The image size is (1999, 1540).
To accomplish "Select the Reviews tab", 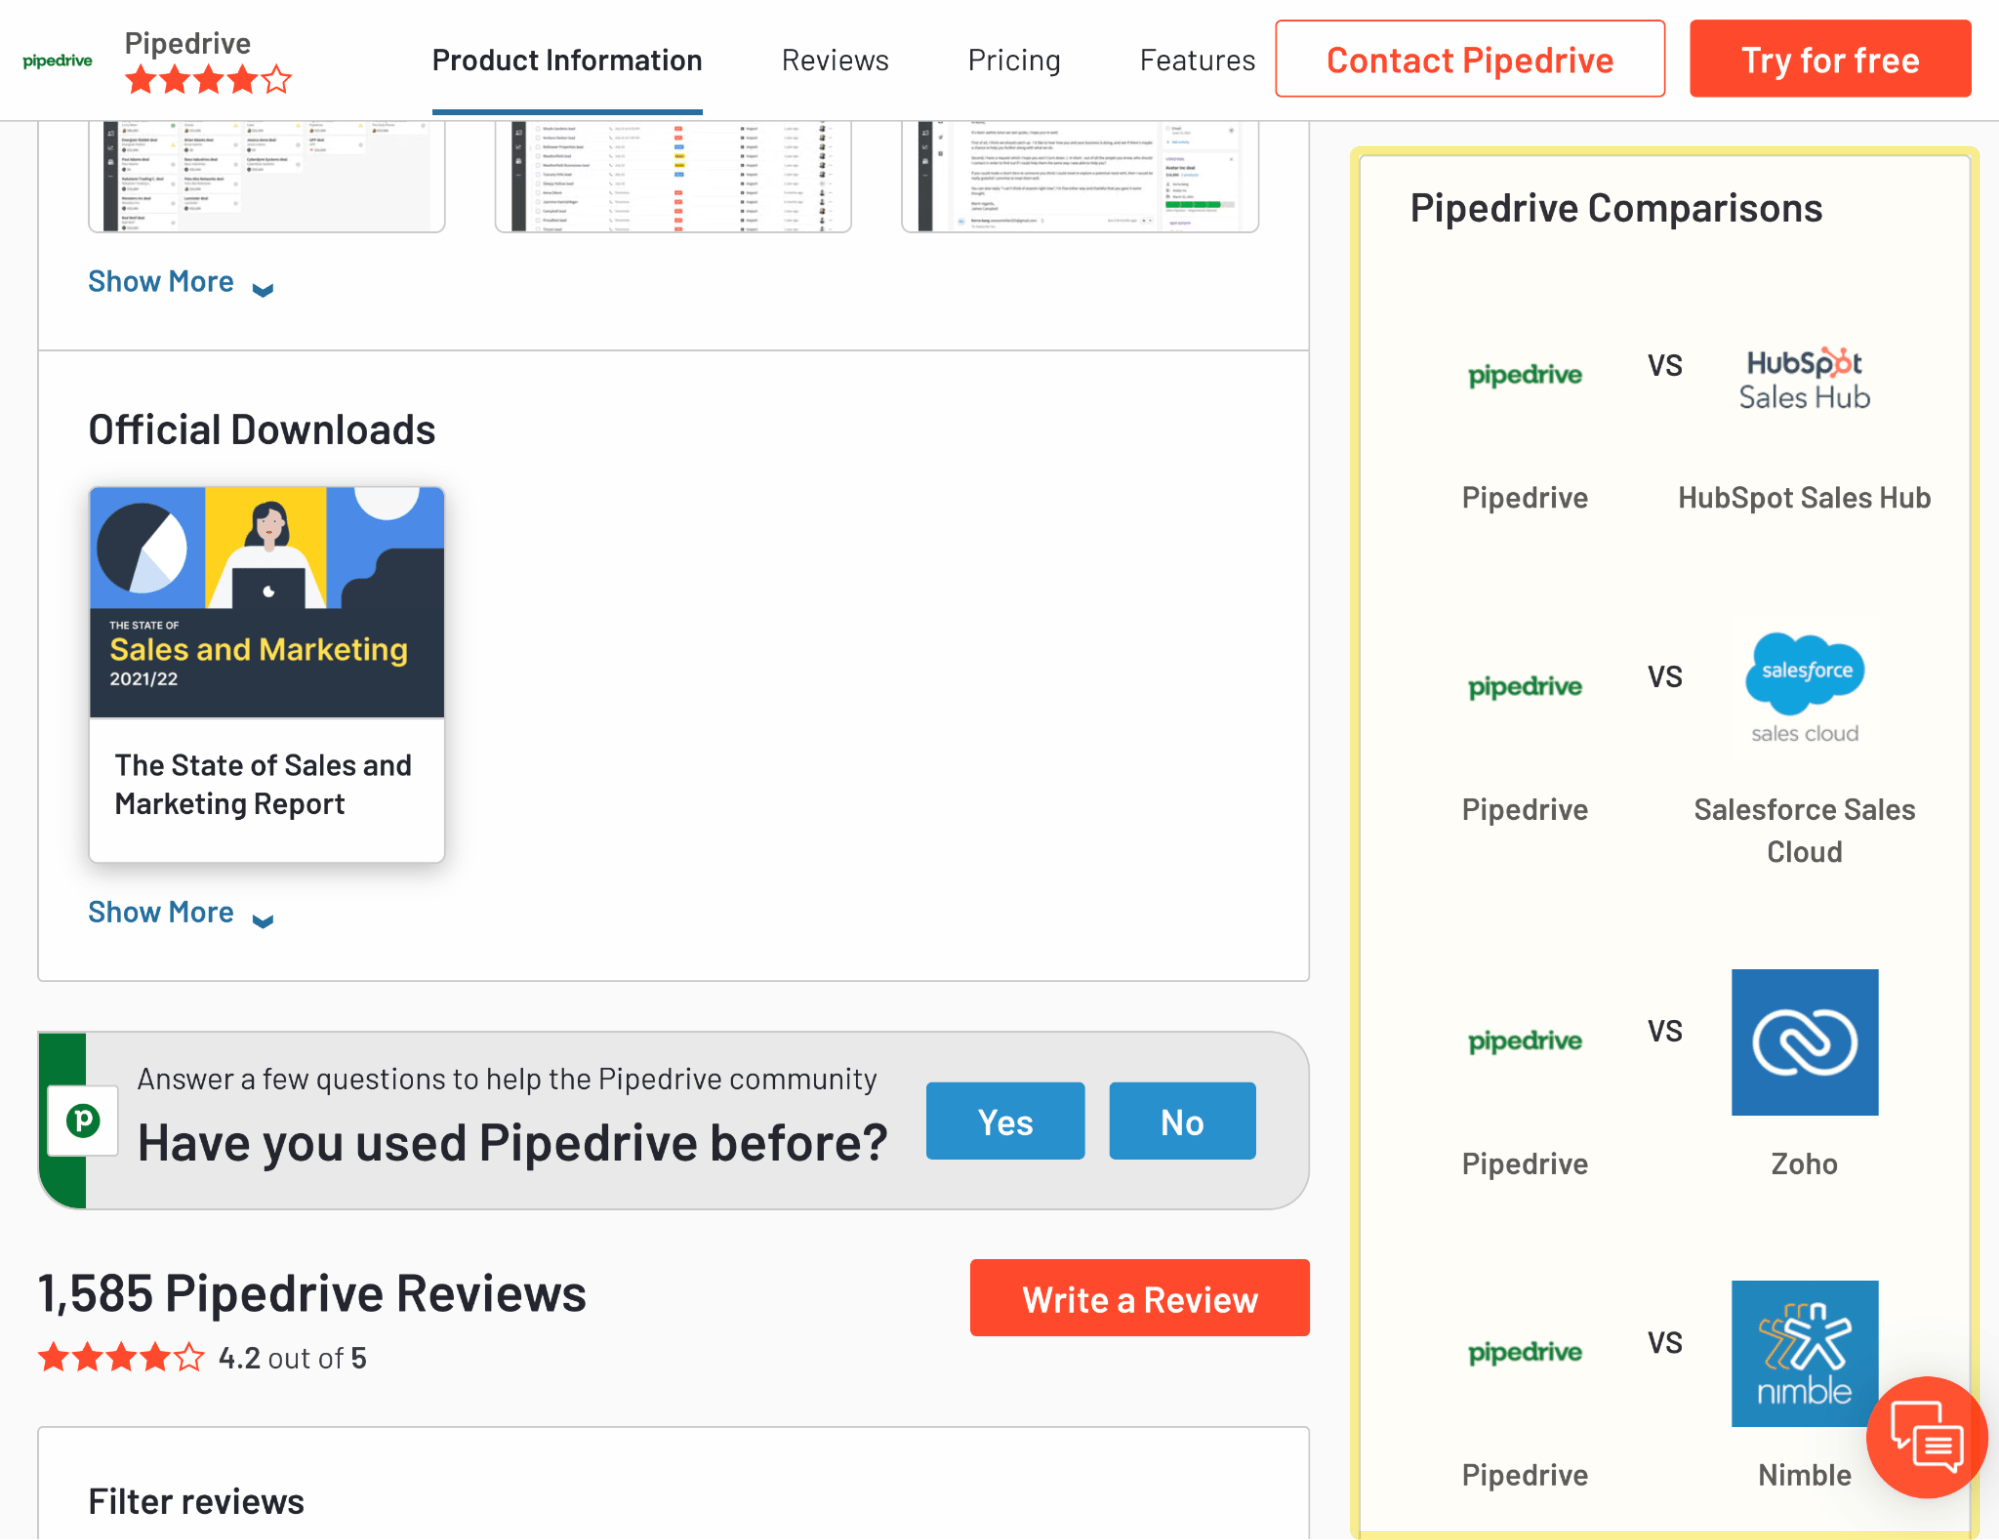I will click(x=835, y=60).
